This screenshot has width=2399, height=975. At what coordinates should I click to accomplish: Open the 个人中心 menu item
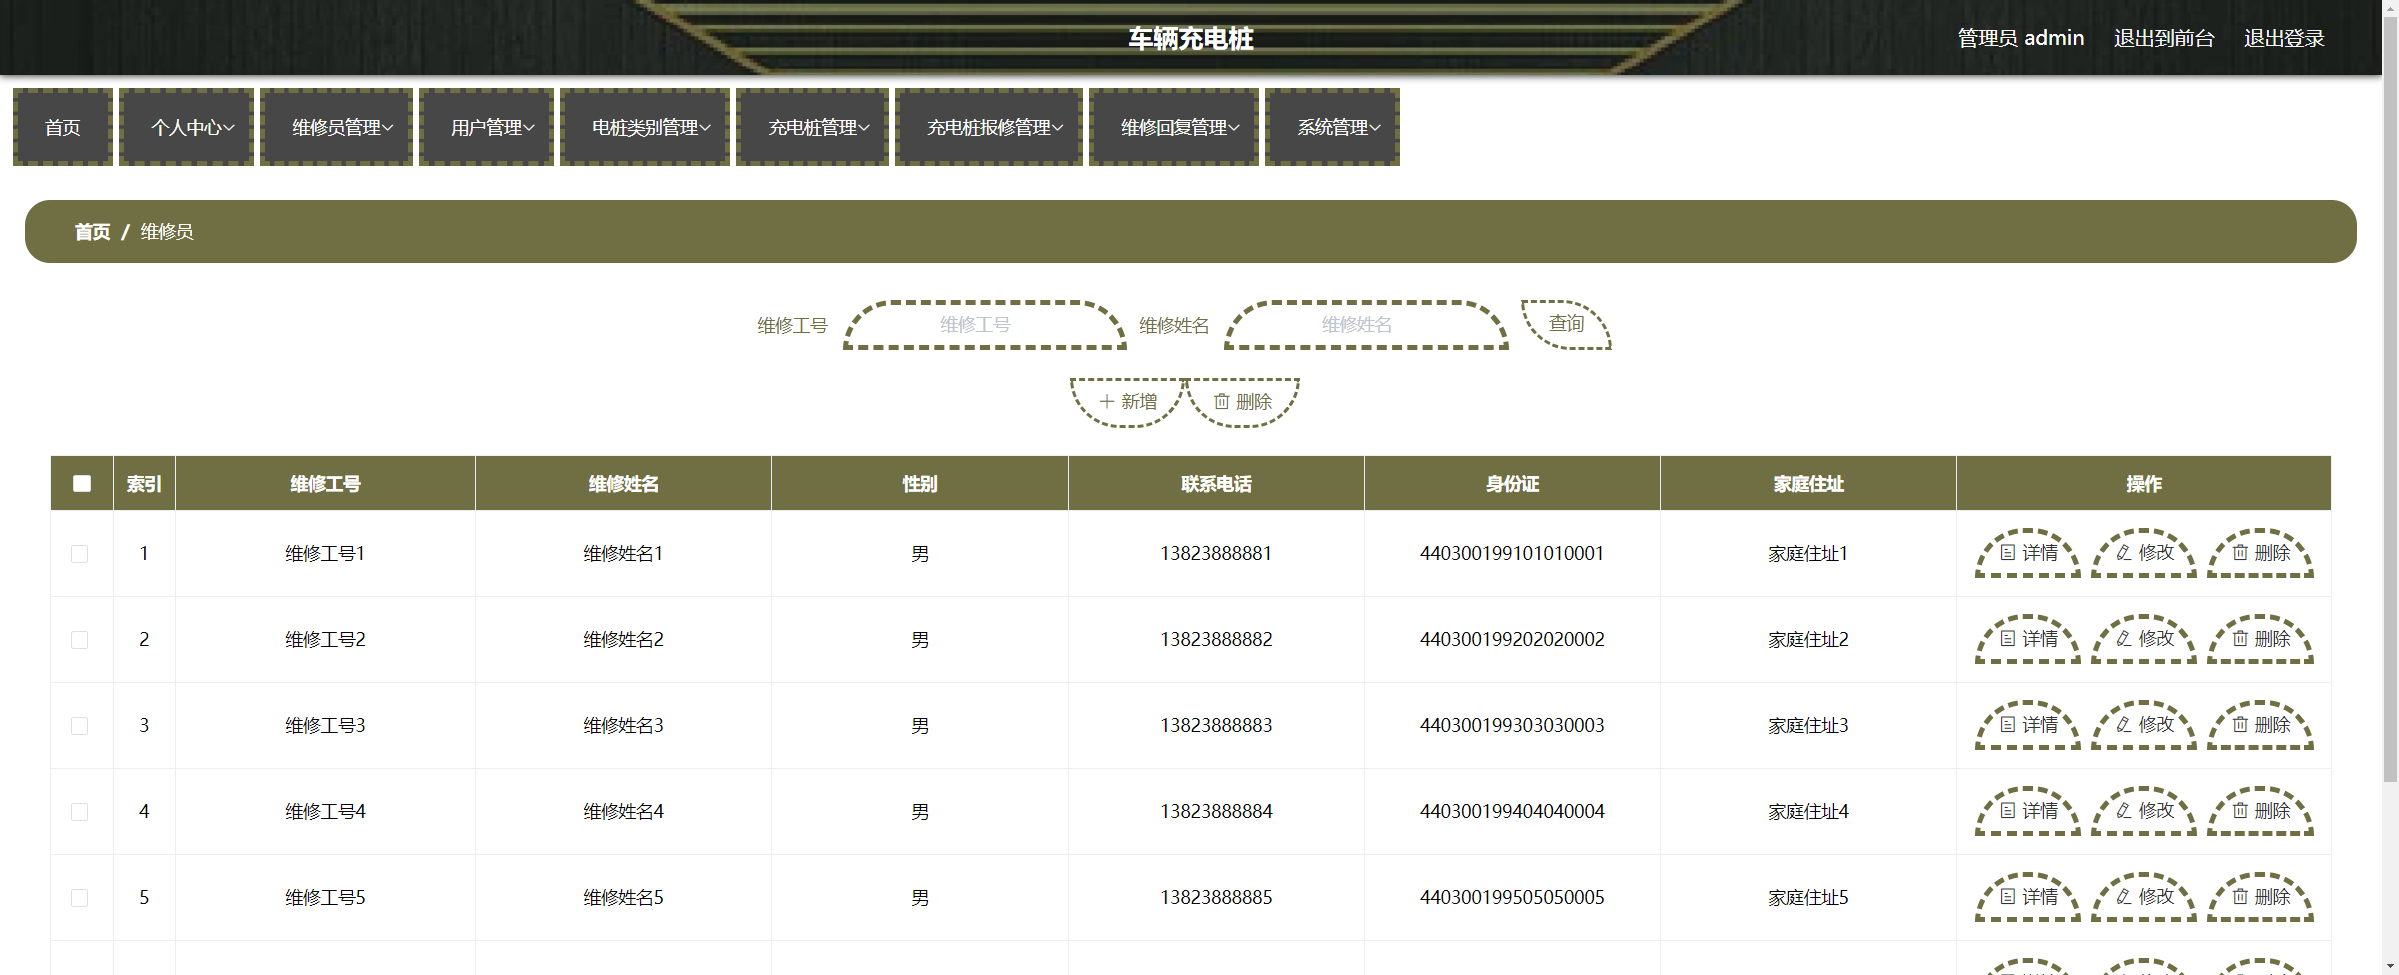click(186, 127)
